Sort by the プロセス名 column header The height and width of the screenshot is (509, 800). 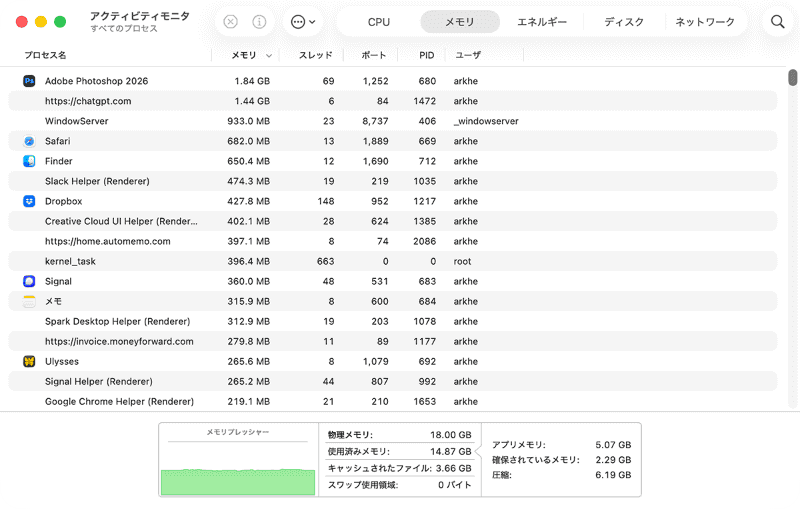pos(45,55)
